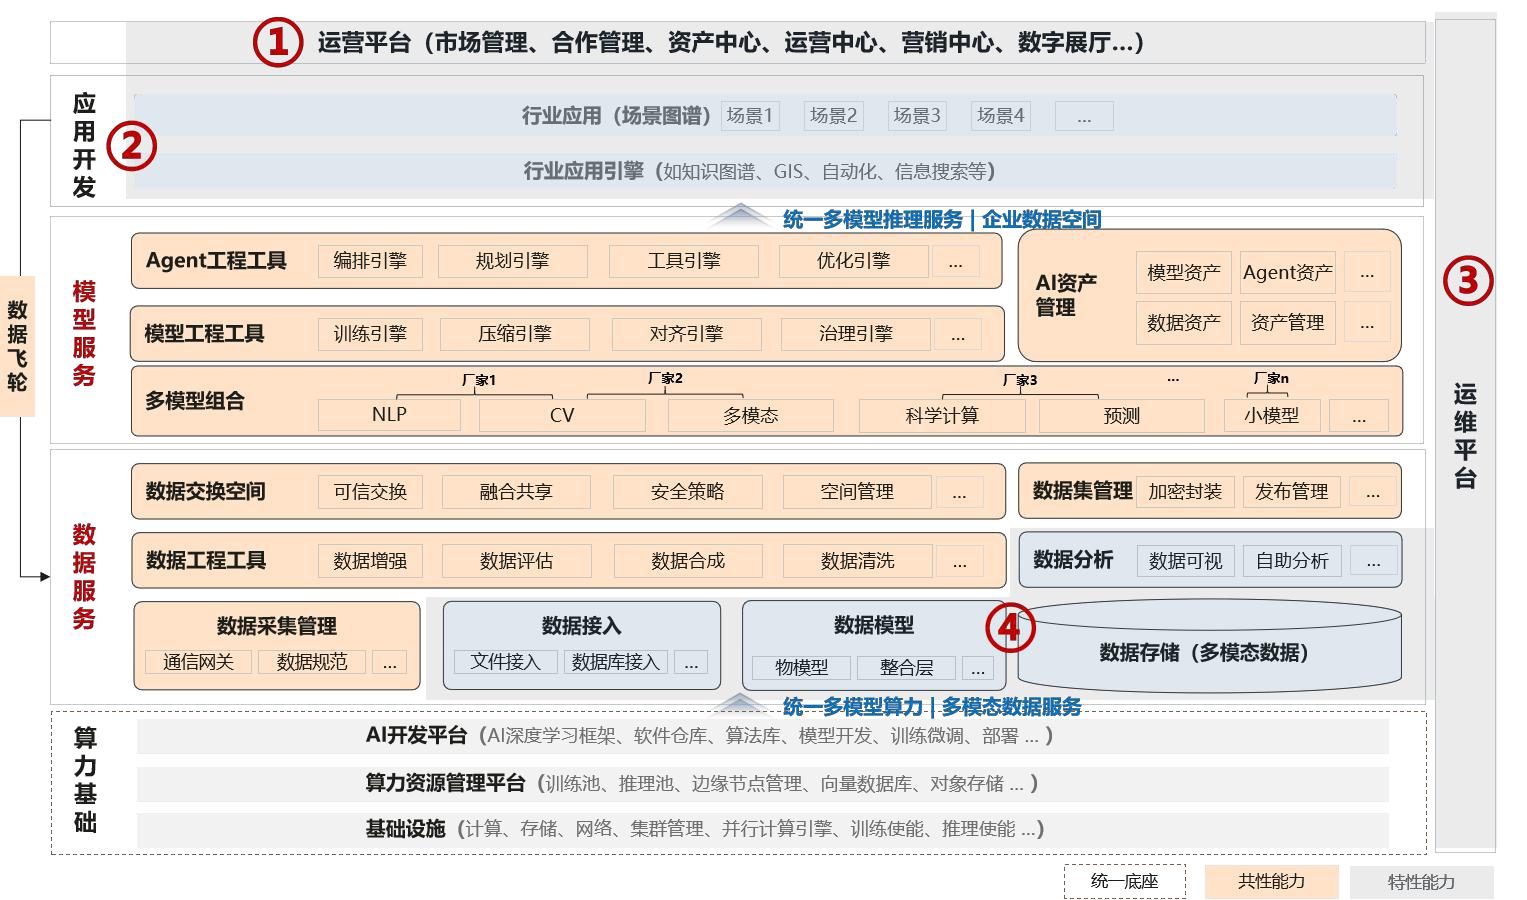Select the 模型资产 box in AI资产管理
Screen dimensions: 1527x900
coord(1183,273)
